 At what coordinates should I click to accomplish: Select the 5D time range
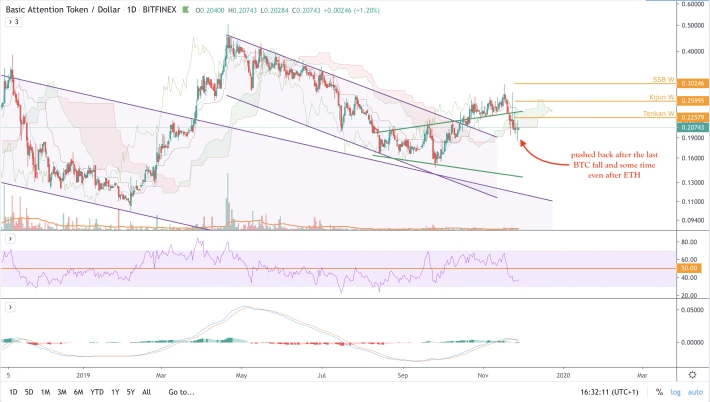[29, 392]
